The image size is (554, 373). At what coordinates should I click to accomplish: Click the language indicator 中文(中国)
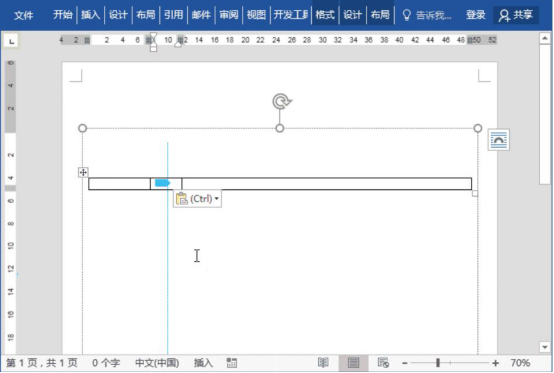(x=157, y=363)
